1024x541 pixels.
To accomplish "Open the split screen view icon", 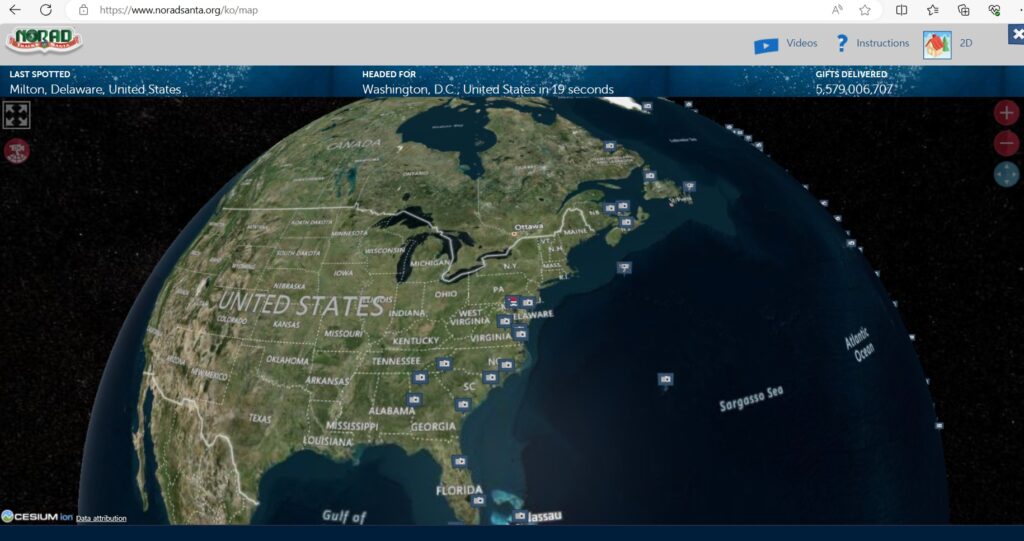I will (901, 10).
